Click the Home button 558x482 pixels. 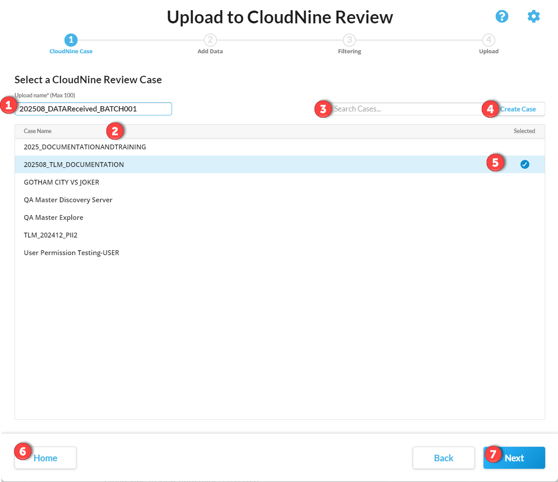click(x=45, y=458)
